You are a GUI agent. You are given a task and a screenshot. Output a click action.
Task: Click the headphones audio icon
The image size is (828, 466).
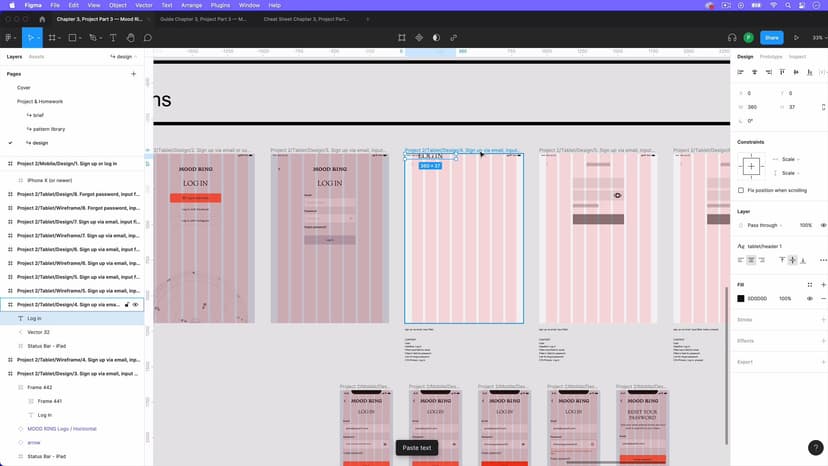732,38
